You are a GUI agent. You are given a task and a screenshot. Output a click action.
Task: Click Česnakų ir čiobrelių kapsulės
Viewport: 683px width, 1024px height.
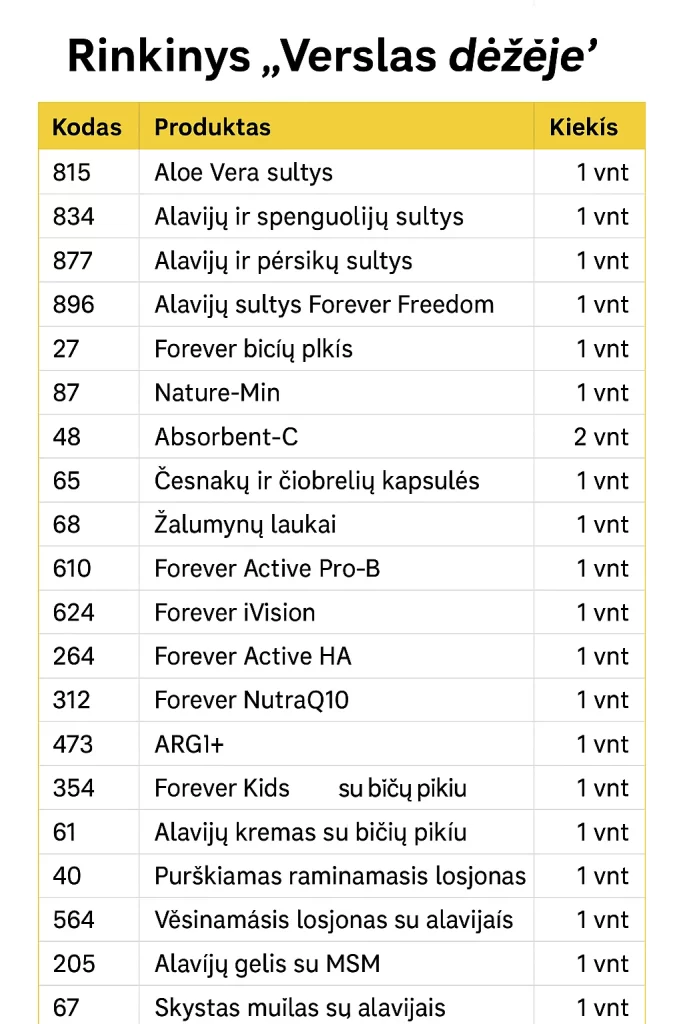tap(317, 481)
